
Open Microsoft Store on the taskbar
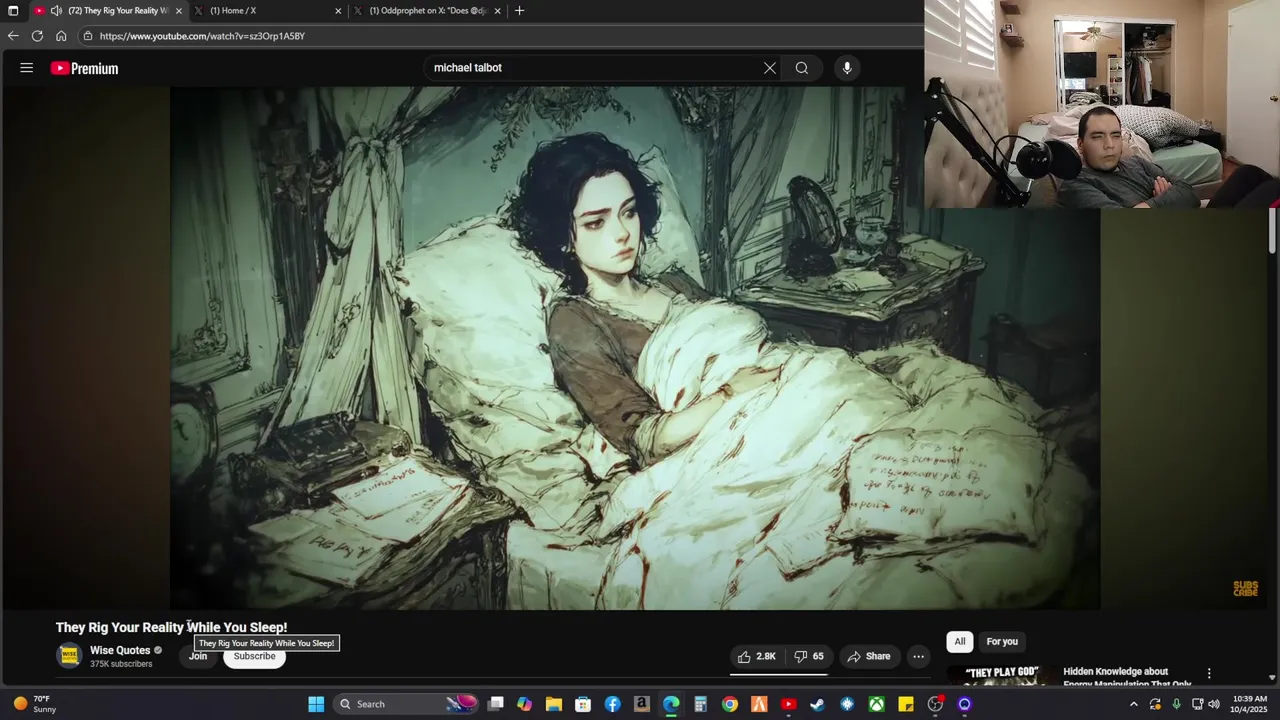pyautogui.click(x=583, y=704)
